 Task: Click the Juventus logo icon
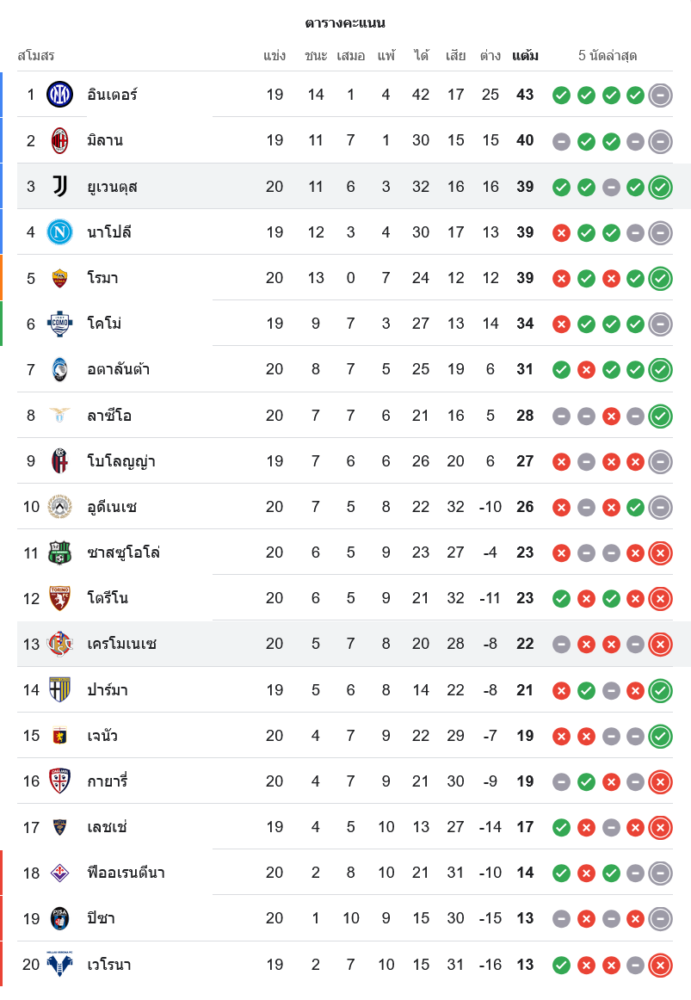click(60, 186)
